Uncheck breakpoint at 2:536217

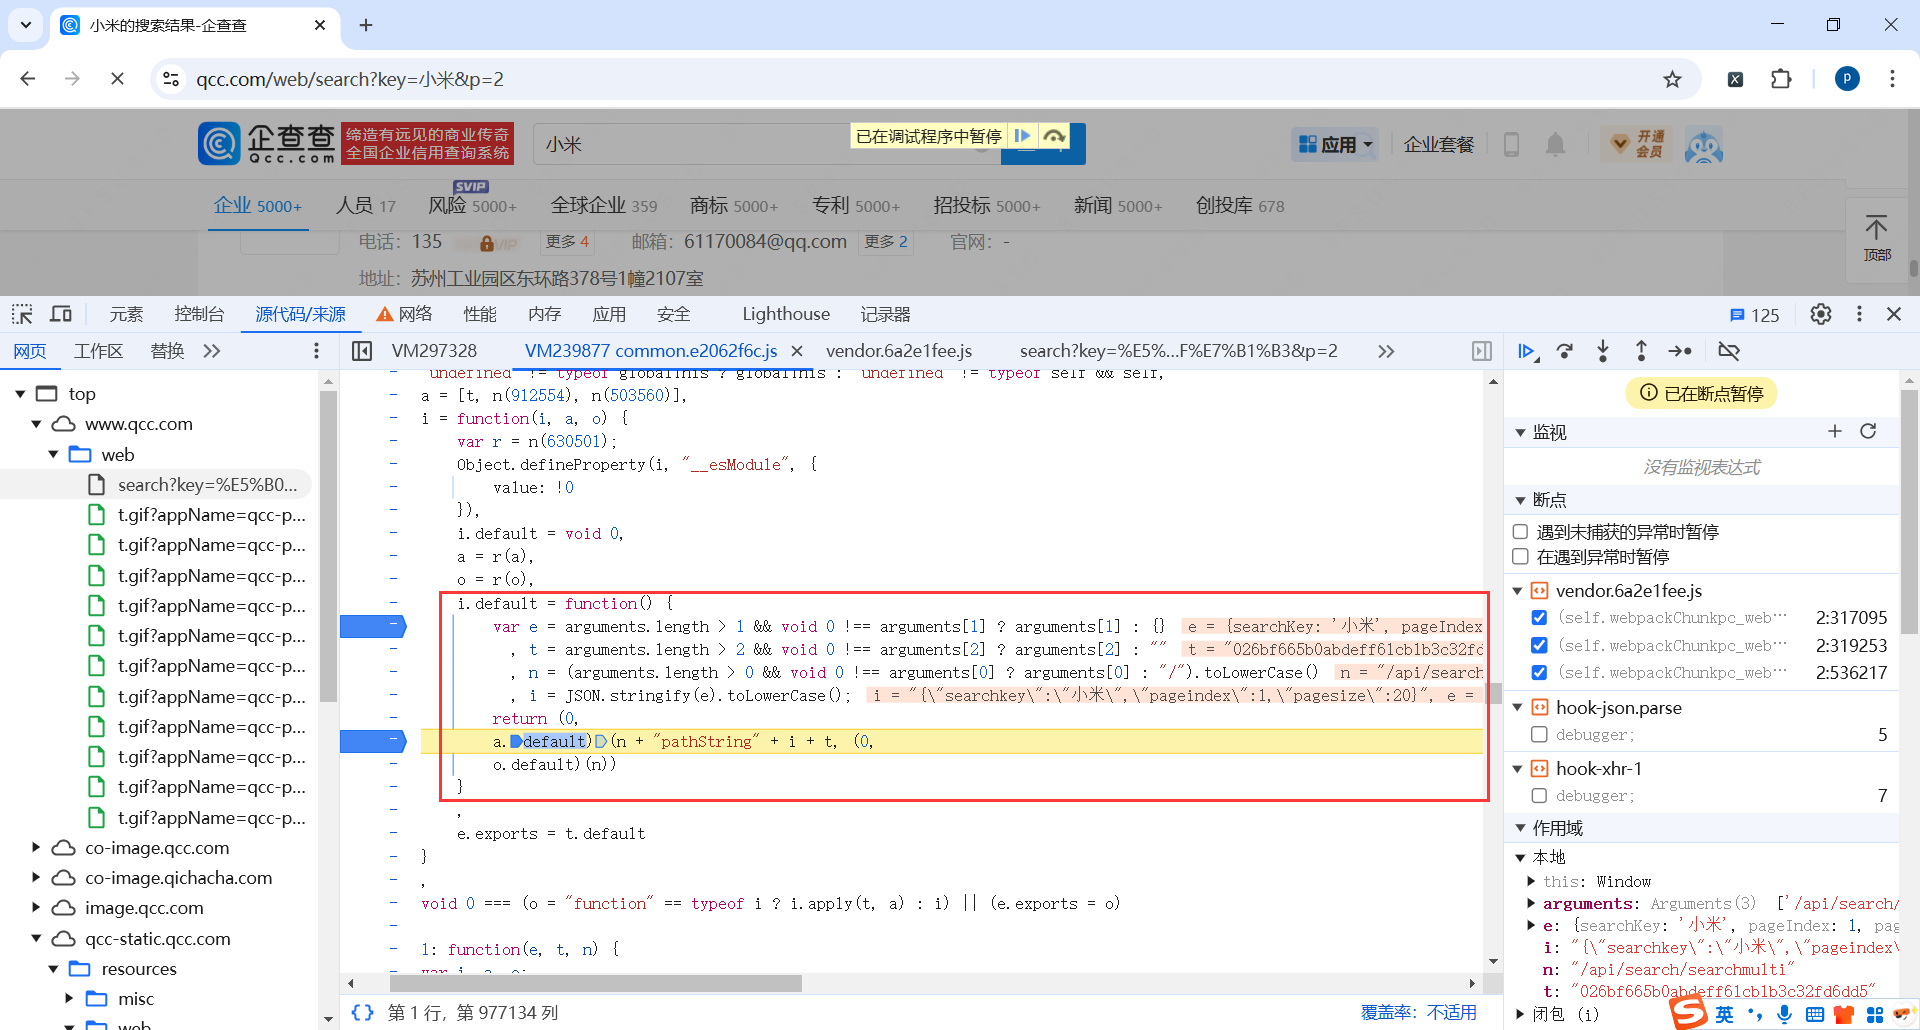click(x=1539, y=672)
